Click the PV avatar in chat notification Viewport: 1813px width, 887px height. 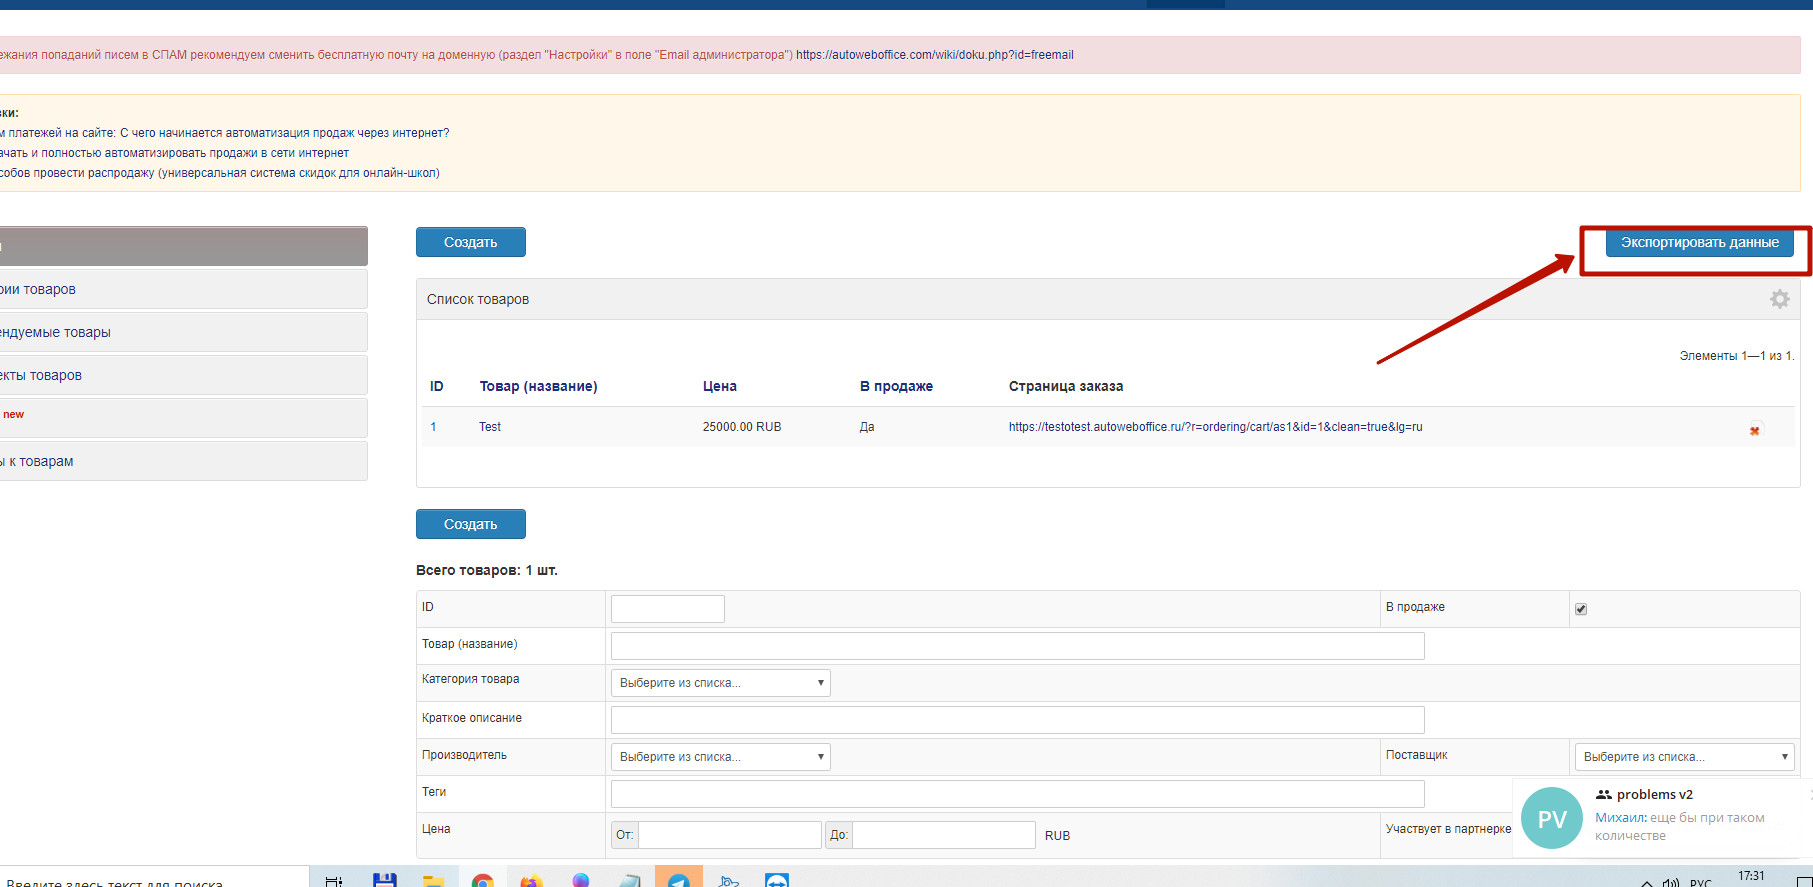pos(1551,818)
